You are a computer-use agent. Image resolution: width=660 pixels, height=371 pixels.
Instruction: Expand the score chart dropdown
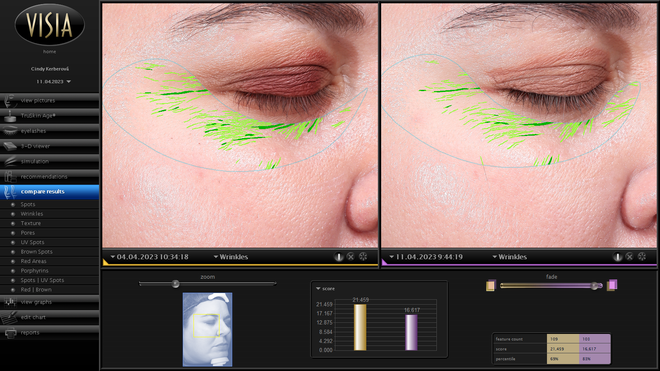(325, 288)
